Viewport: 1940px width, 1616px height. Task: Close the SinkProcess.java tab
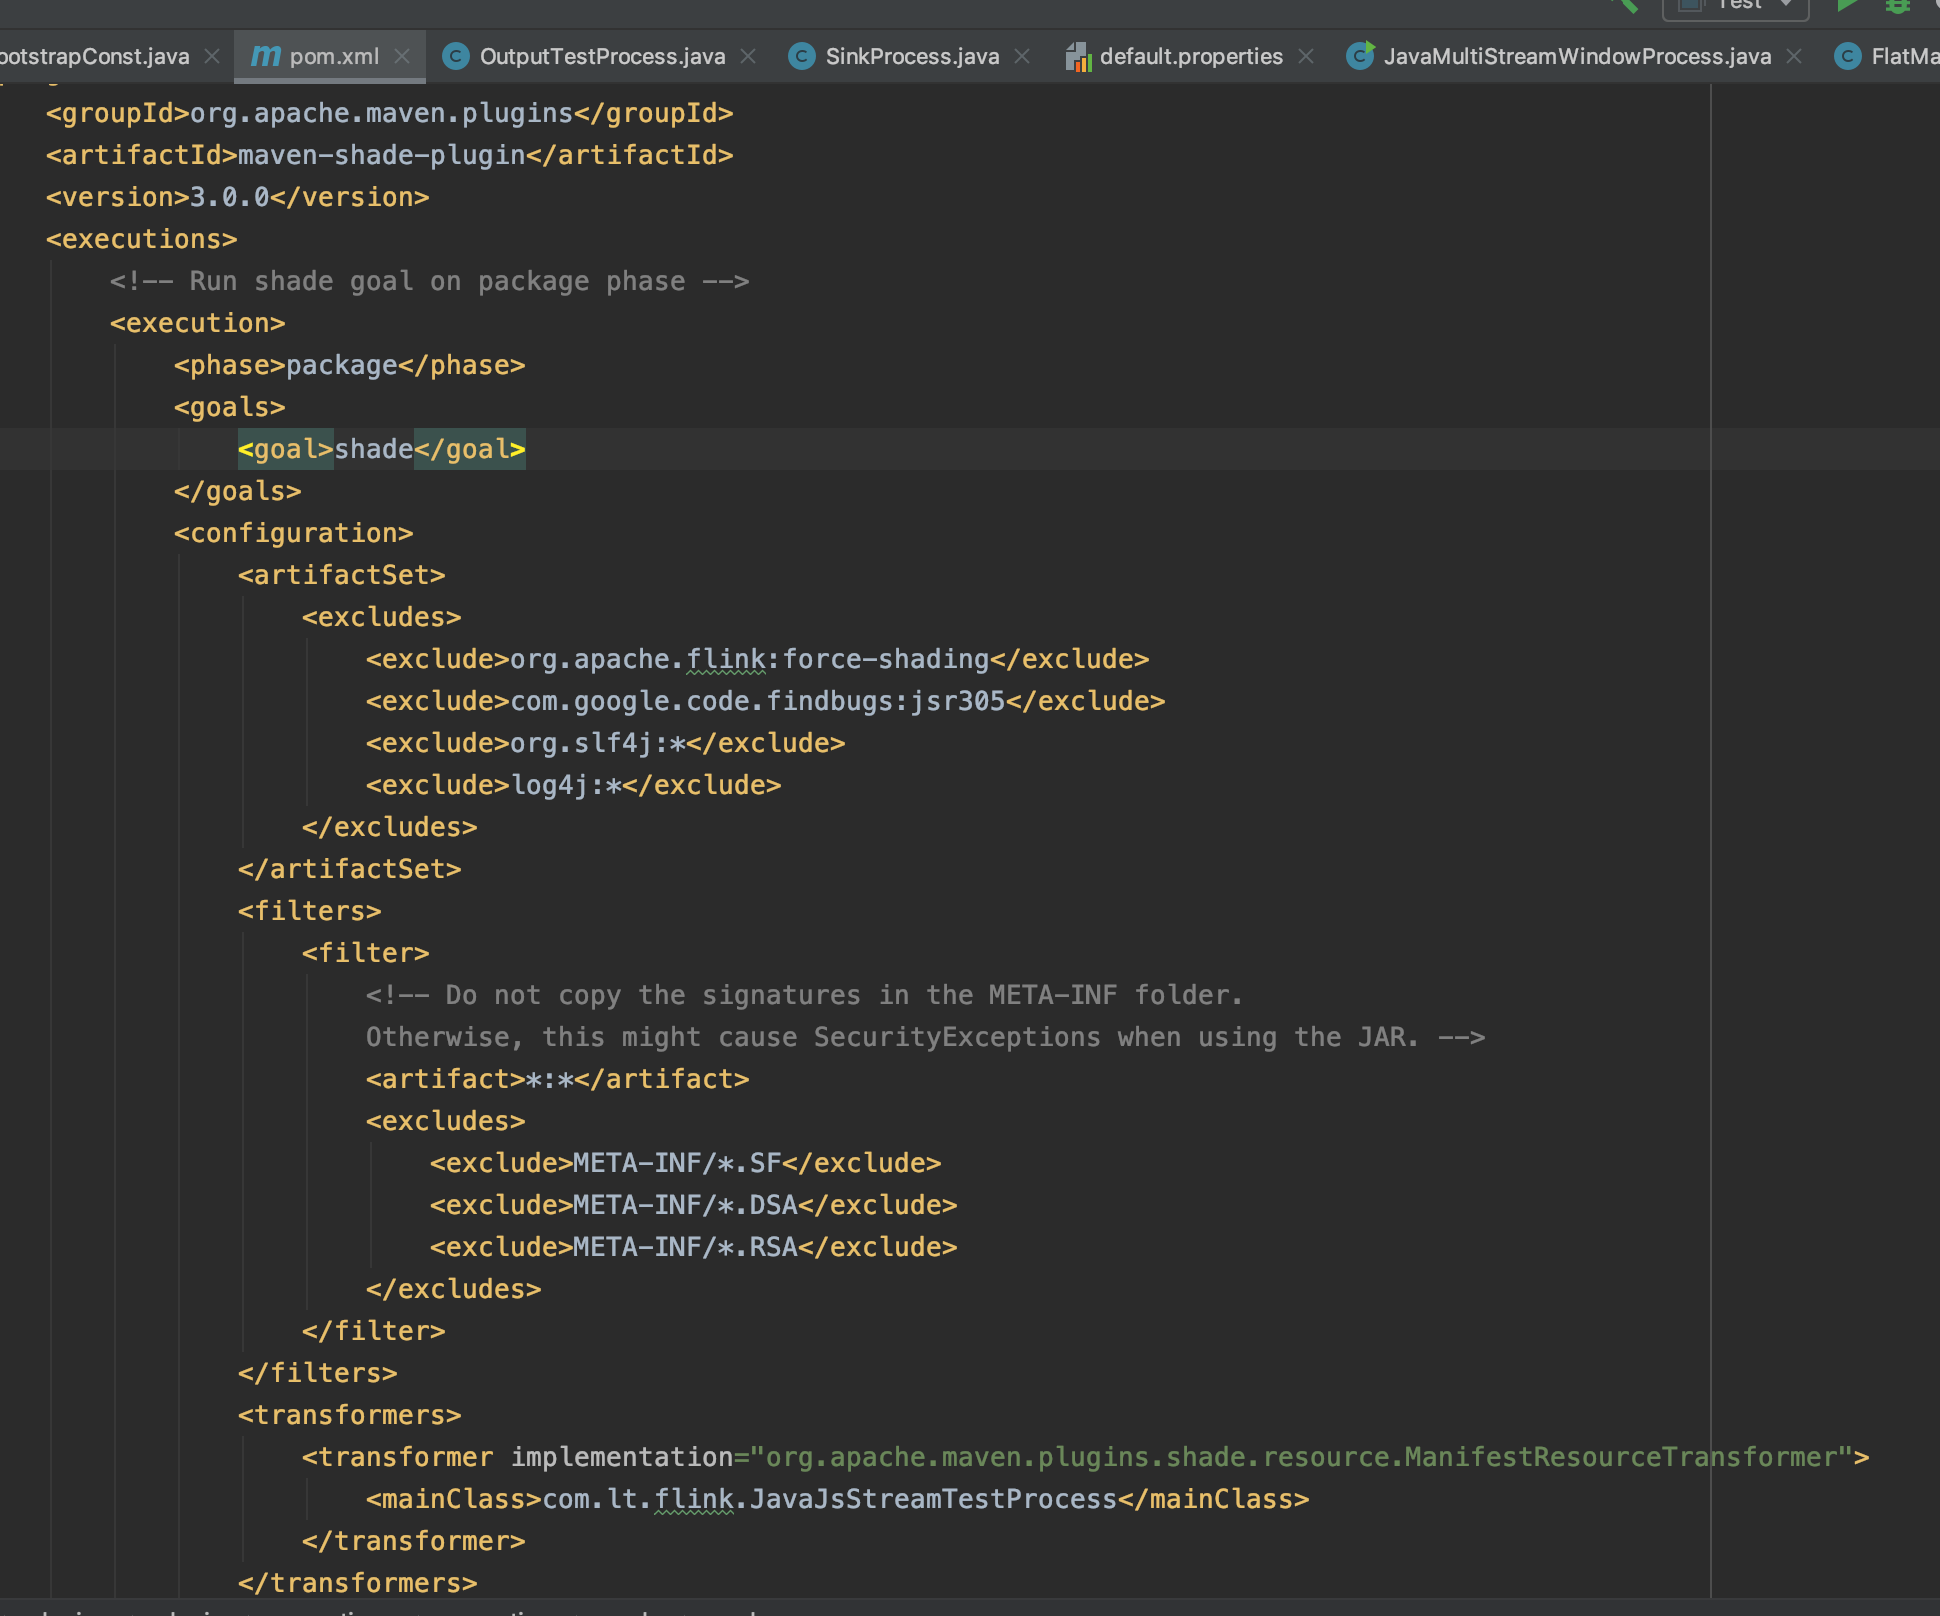click(x=1022, y=56)
